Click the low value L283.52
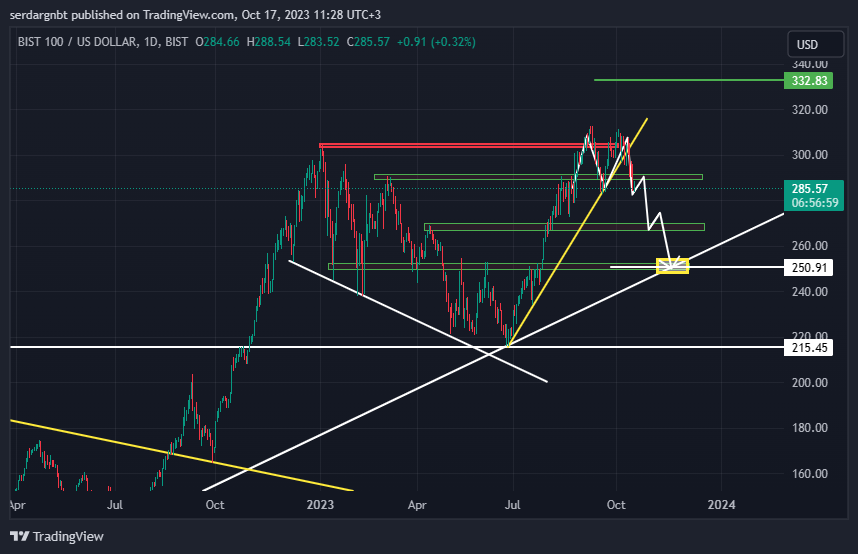858x554 pixels. click(318, 42)
